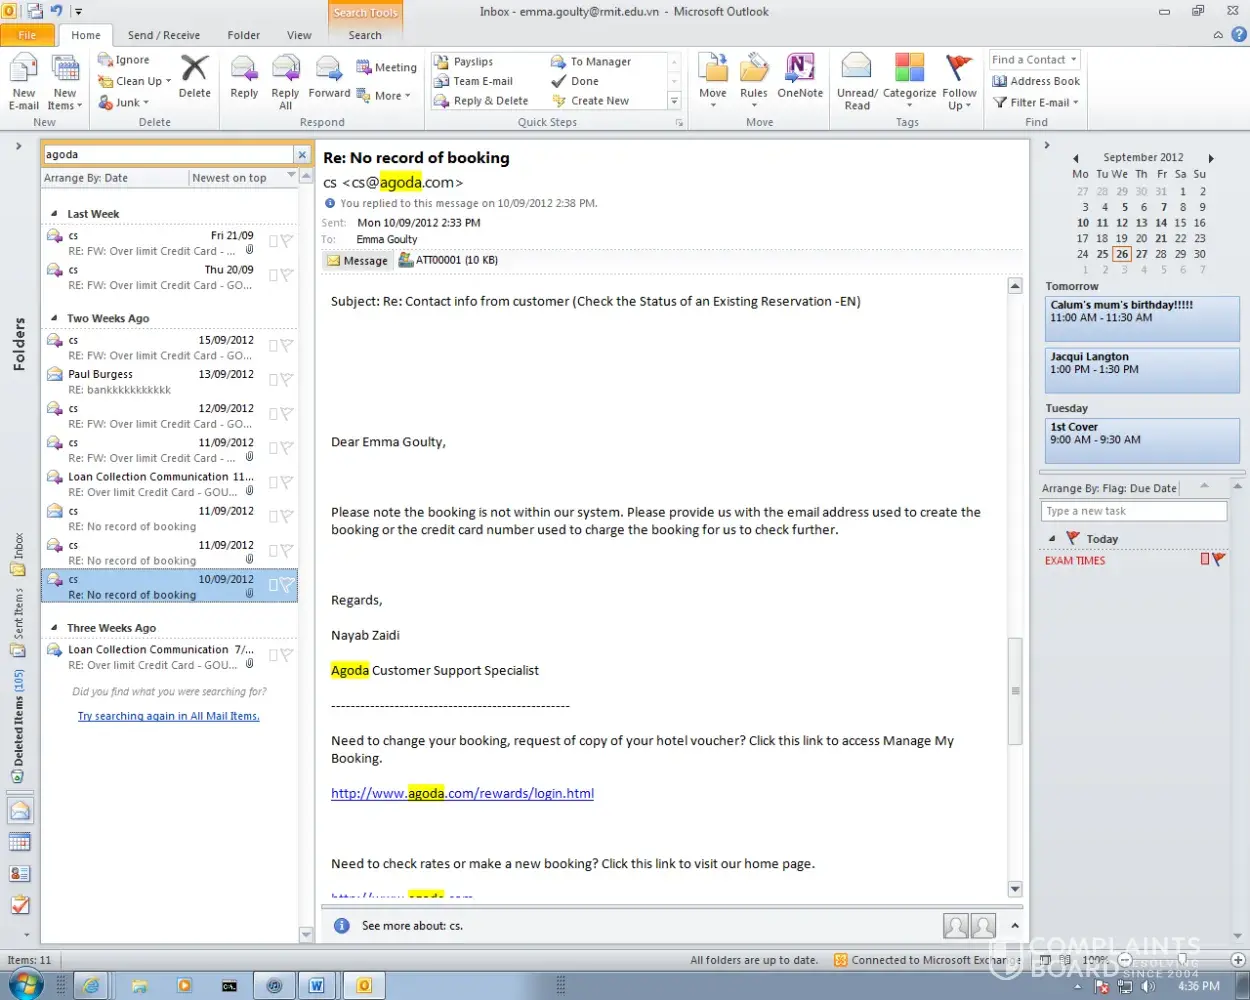Viewport: 1250px width, 1000px height.
Task: Open the agoda rewards login link
Action: pyautogui.click(x=462, y=793)
